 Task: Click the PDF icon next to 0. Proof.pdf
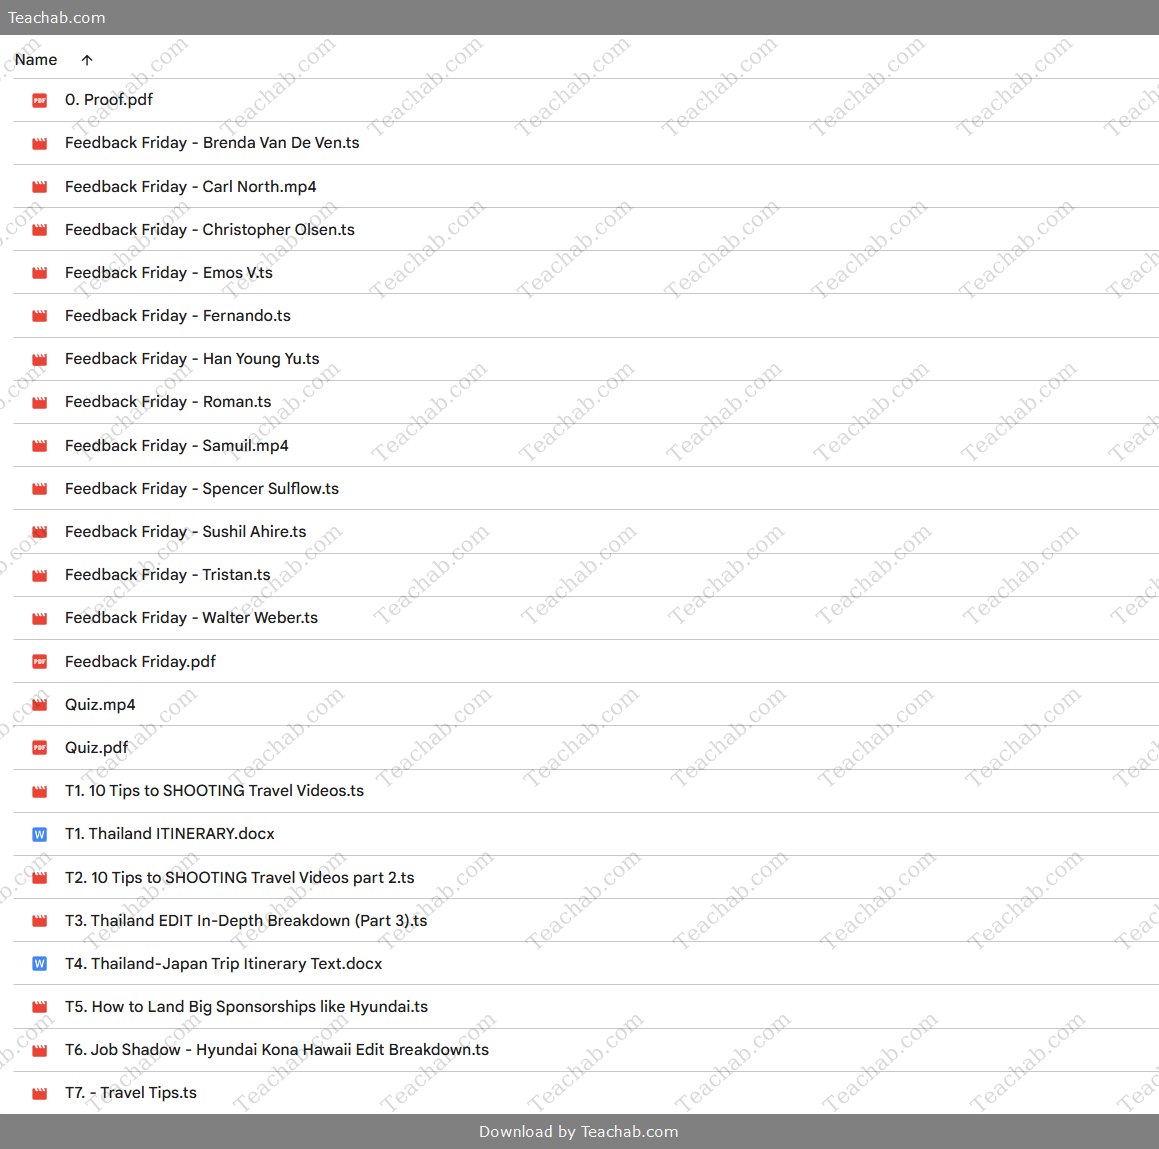(x=40, y=100)
